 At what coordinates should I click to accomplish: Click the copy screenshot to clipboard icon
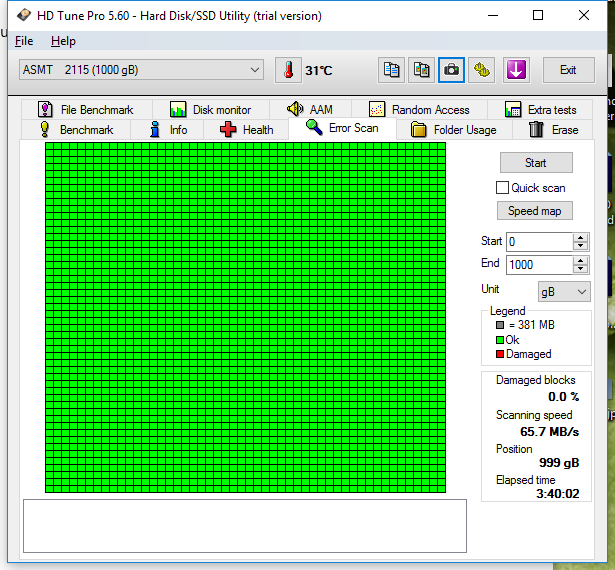[x=422, y=70]
